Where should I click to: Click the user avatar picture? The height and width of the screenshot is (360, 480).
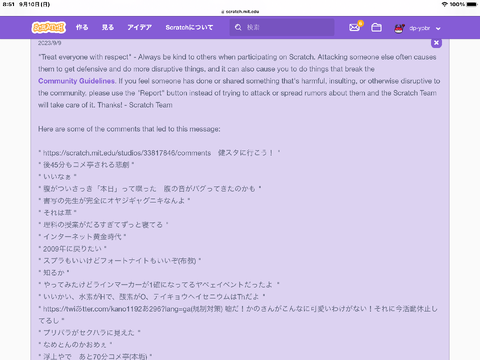(399, 28)
